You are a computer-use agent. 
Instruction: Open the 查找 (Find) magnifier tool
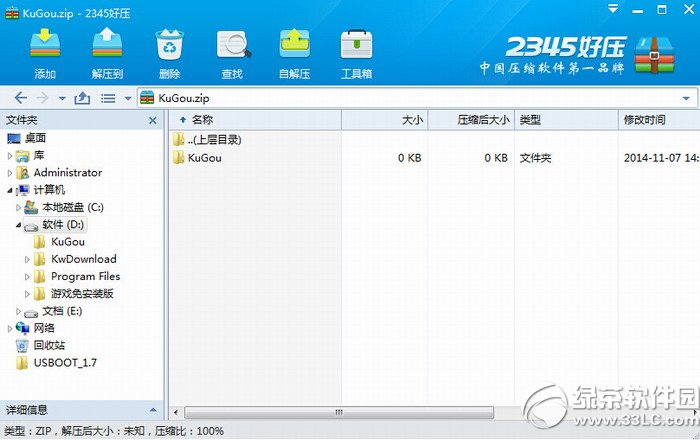point(233,44)
